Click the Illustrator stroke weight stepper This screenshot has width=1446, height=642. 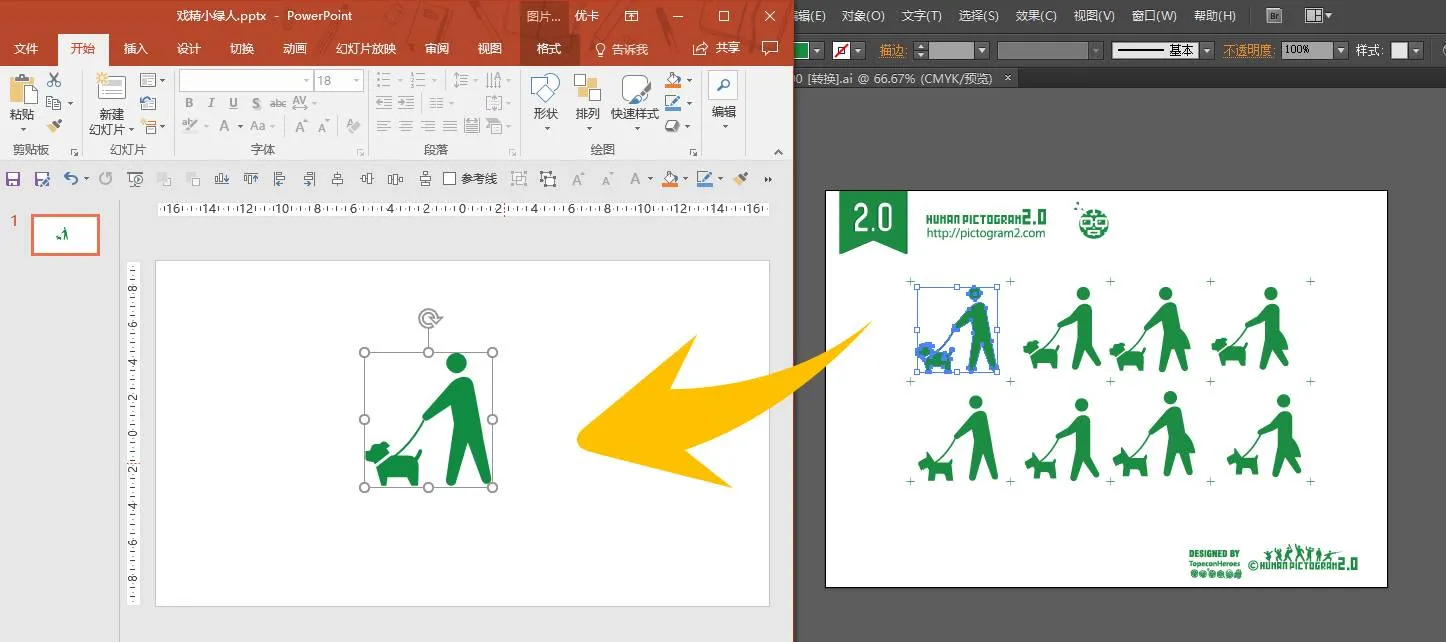[x=921, y=50]
